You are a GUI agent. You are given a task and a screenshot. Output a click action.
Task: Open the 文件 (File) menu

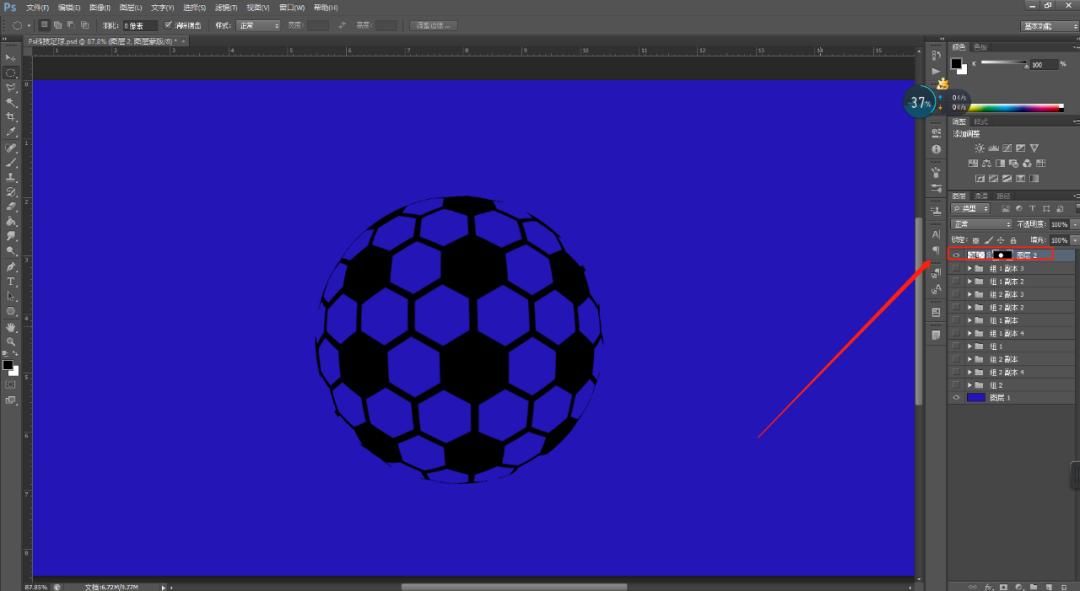pyautogui.click(x=38, y=7)
